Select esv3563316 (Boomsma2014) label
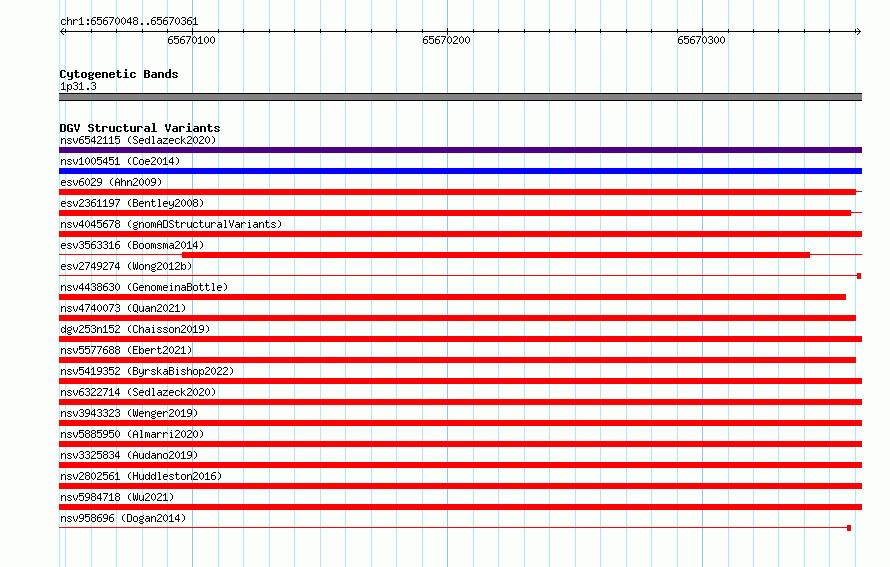Screen dimensions: 890x567 click(132, 245)
